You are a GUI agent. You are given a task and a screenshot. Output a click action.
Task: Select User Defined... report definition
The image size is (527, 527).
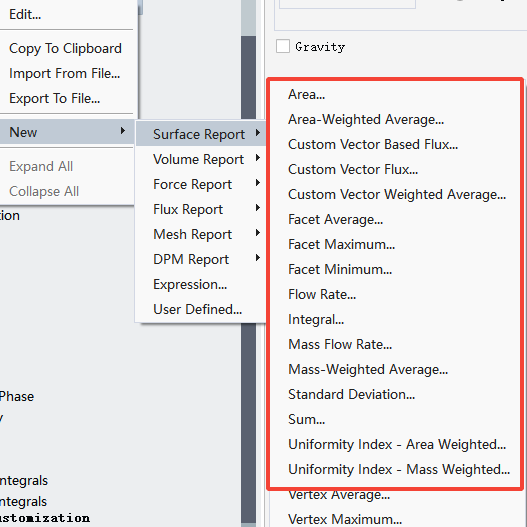[x=198, y=309]
